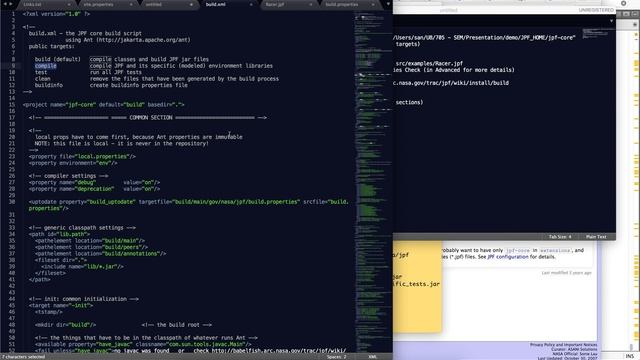
Task: Close the build.properties tab
Action: [x=373, y=4]
